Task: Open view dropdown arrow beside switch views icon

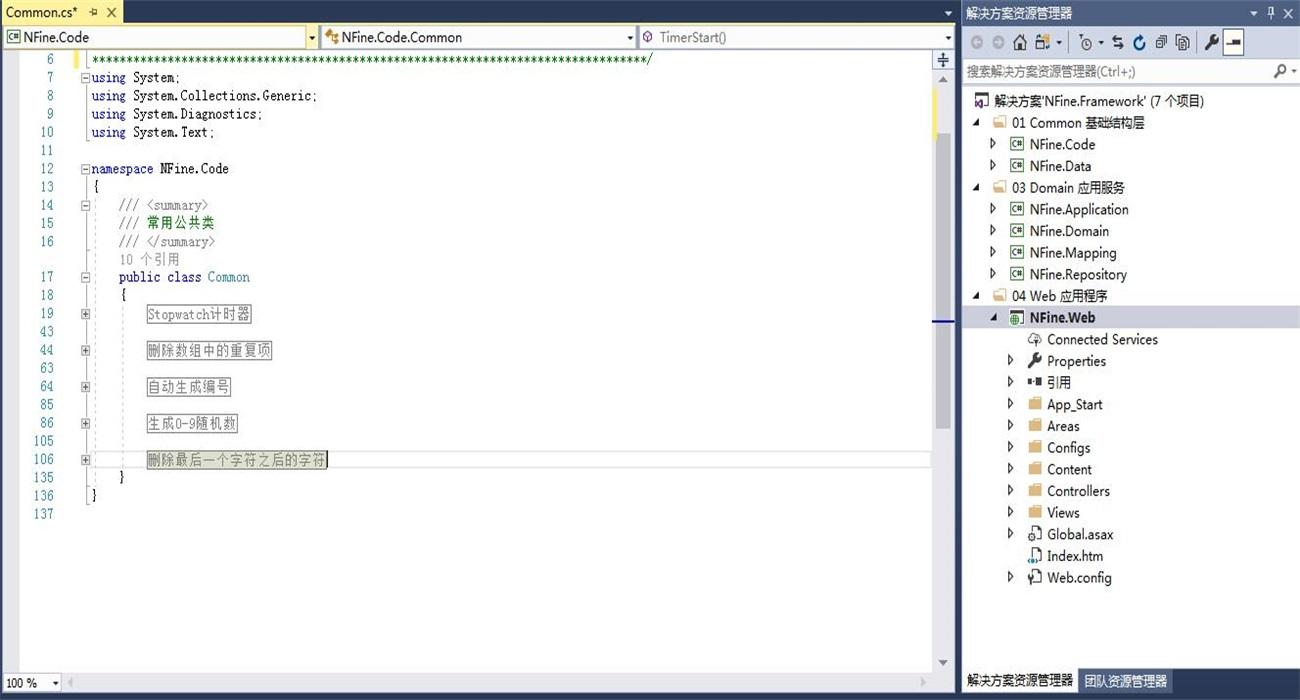Action: (x=1058, y=42)
